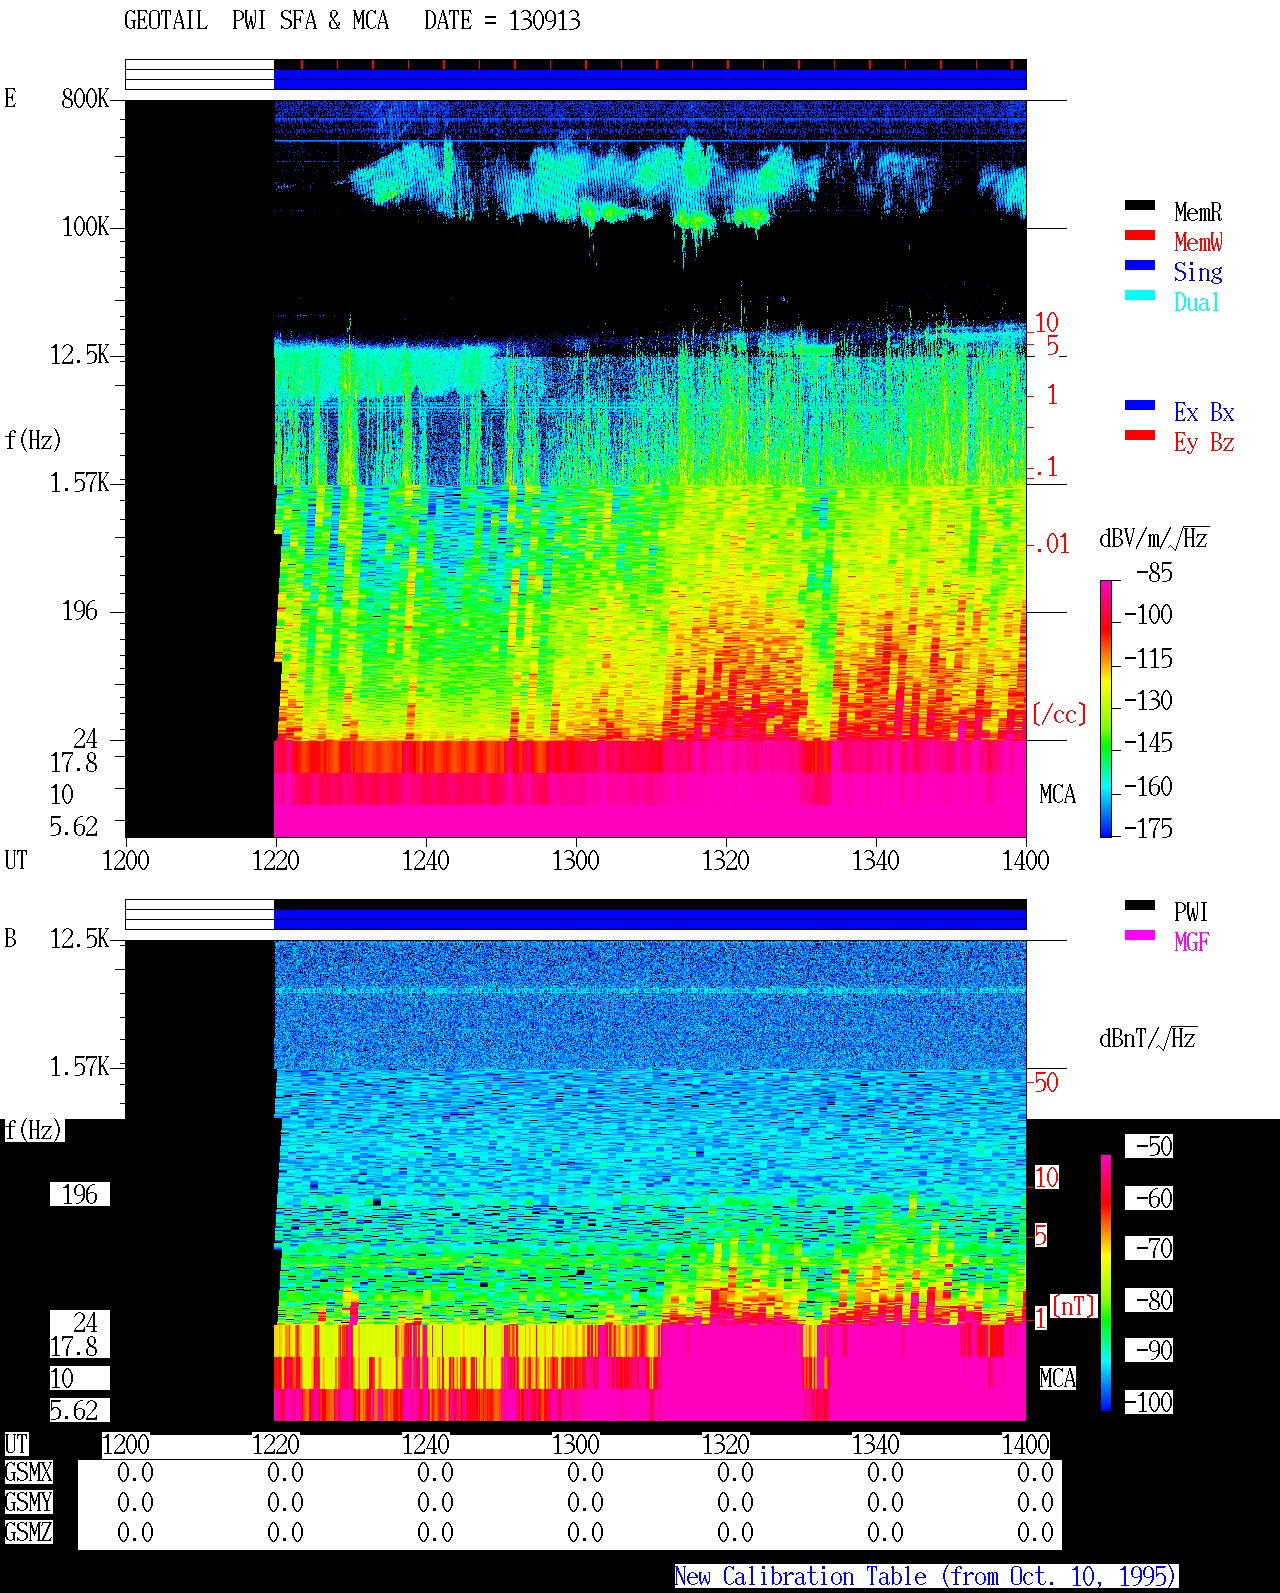The image size is (1280, 1593).
Task: Click the red density value 10 on E panel
Action: pyautogui.click(x=1046, y=323)
